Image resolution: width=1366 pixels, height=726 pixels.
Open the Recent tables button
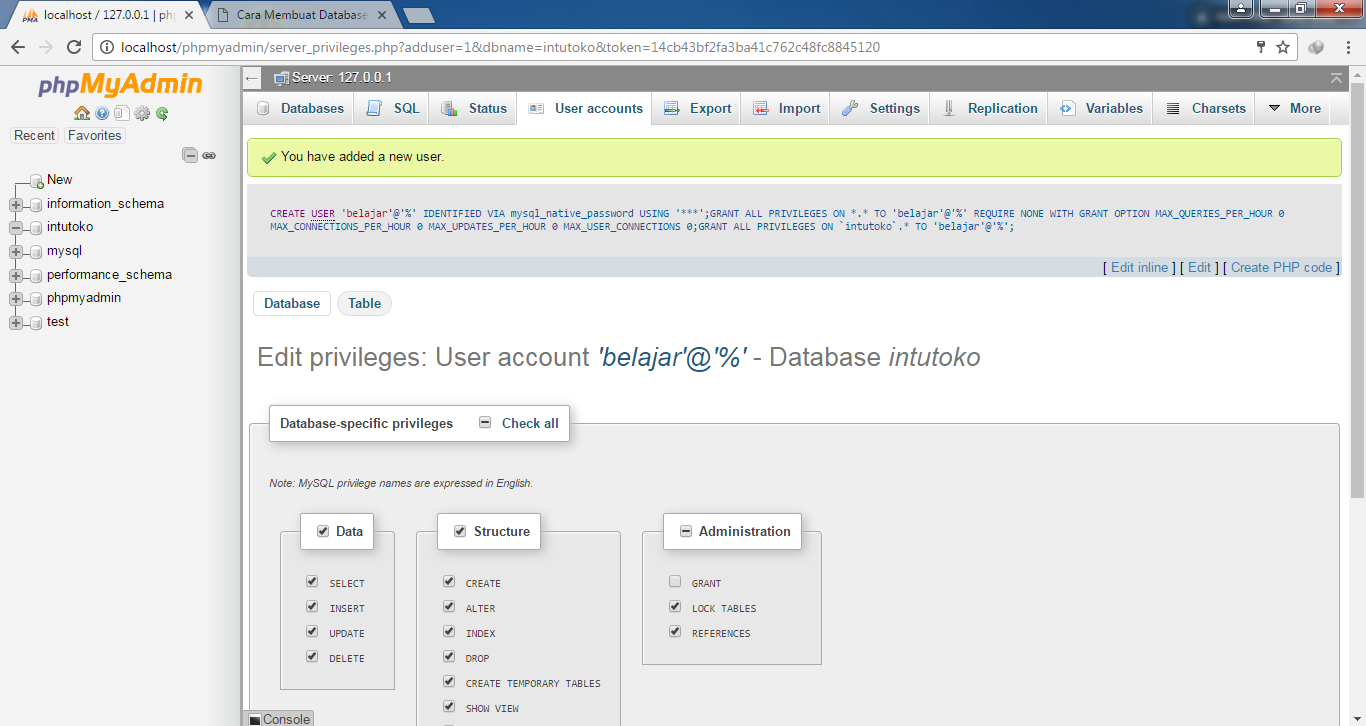click(x=35, y=136)
